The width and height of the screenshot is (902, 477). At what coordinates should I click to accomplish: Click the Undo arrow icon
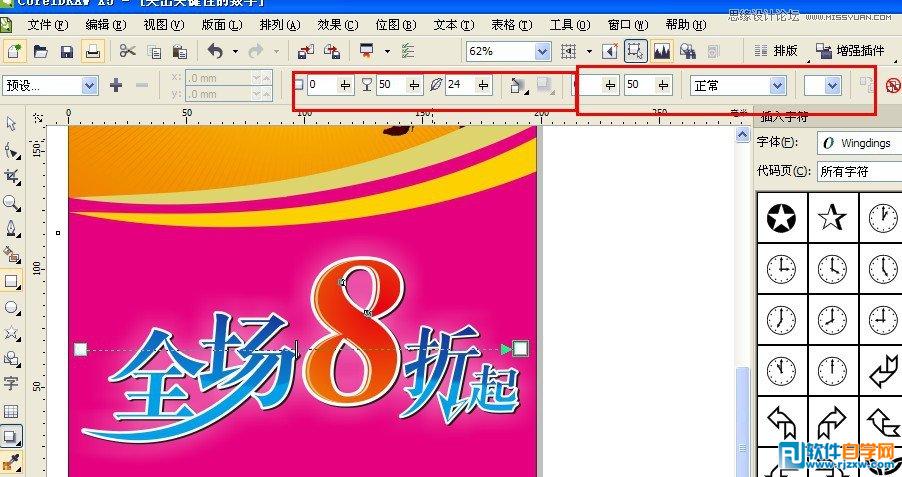215,51
